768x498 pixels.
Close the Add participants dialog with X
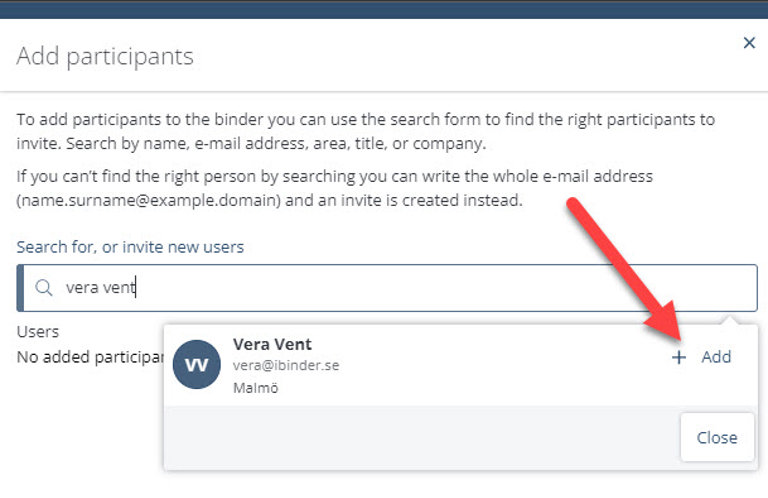click(x=749, y=43)
